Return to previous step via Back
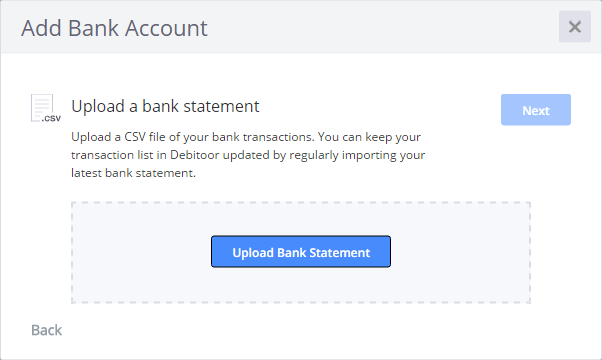This screenshot has height=360, width=602. [x=46, y=330]
